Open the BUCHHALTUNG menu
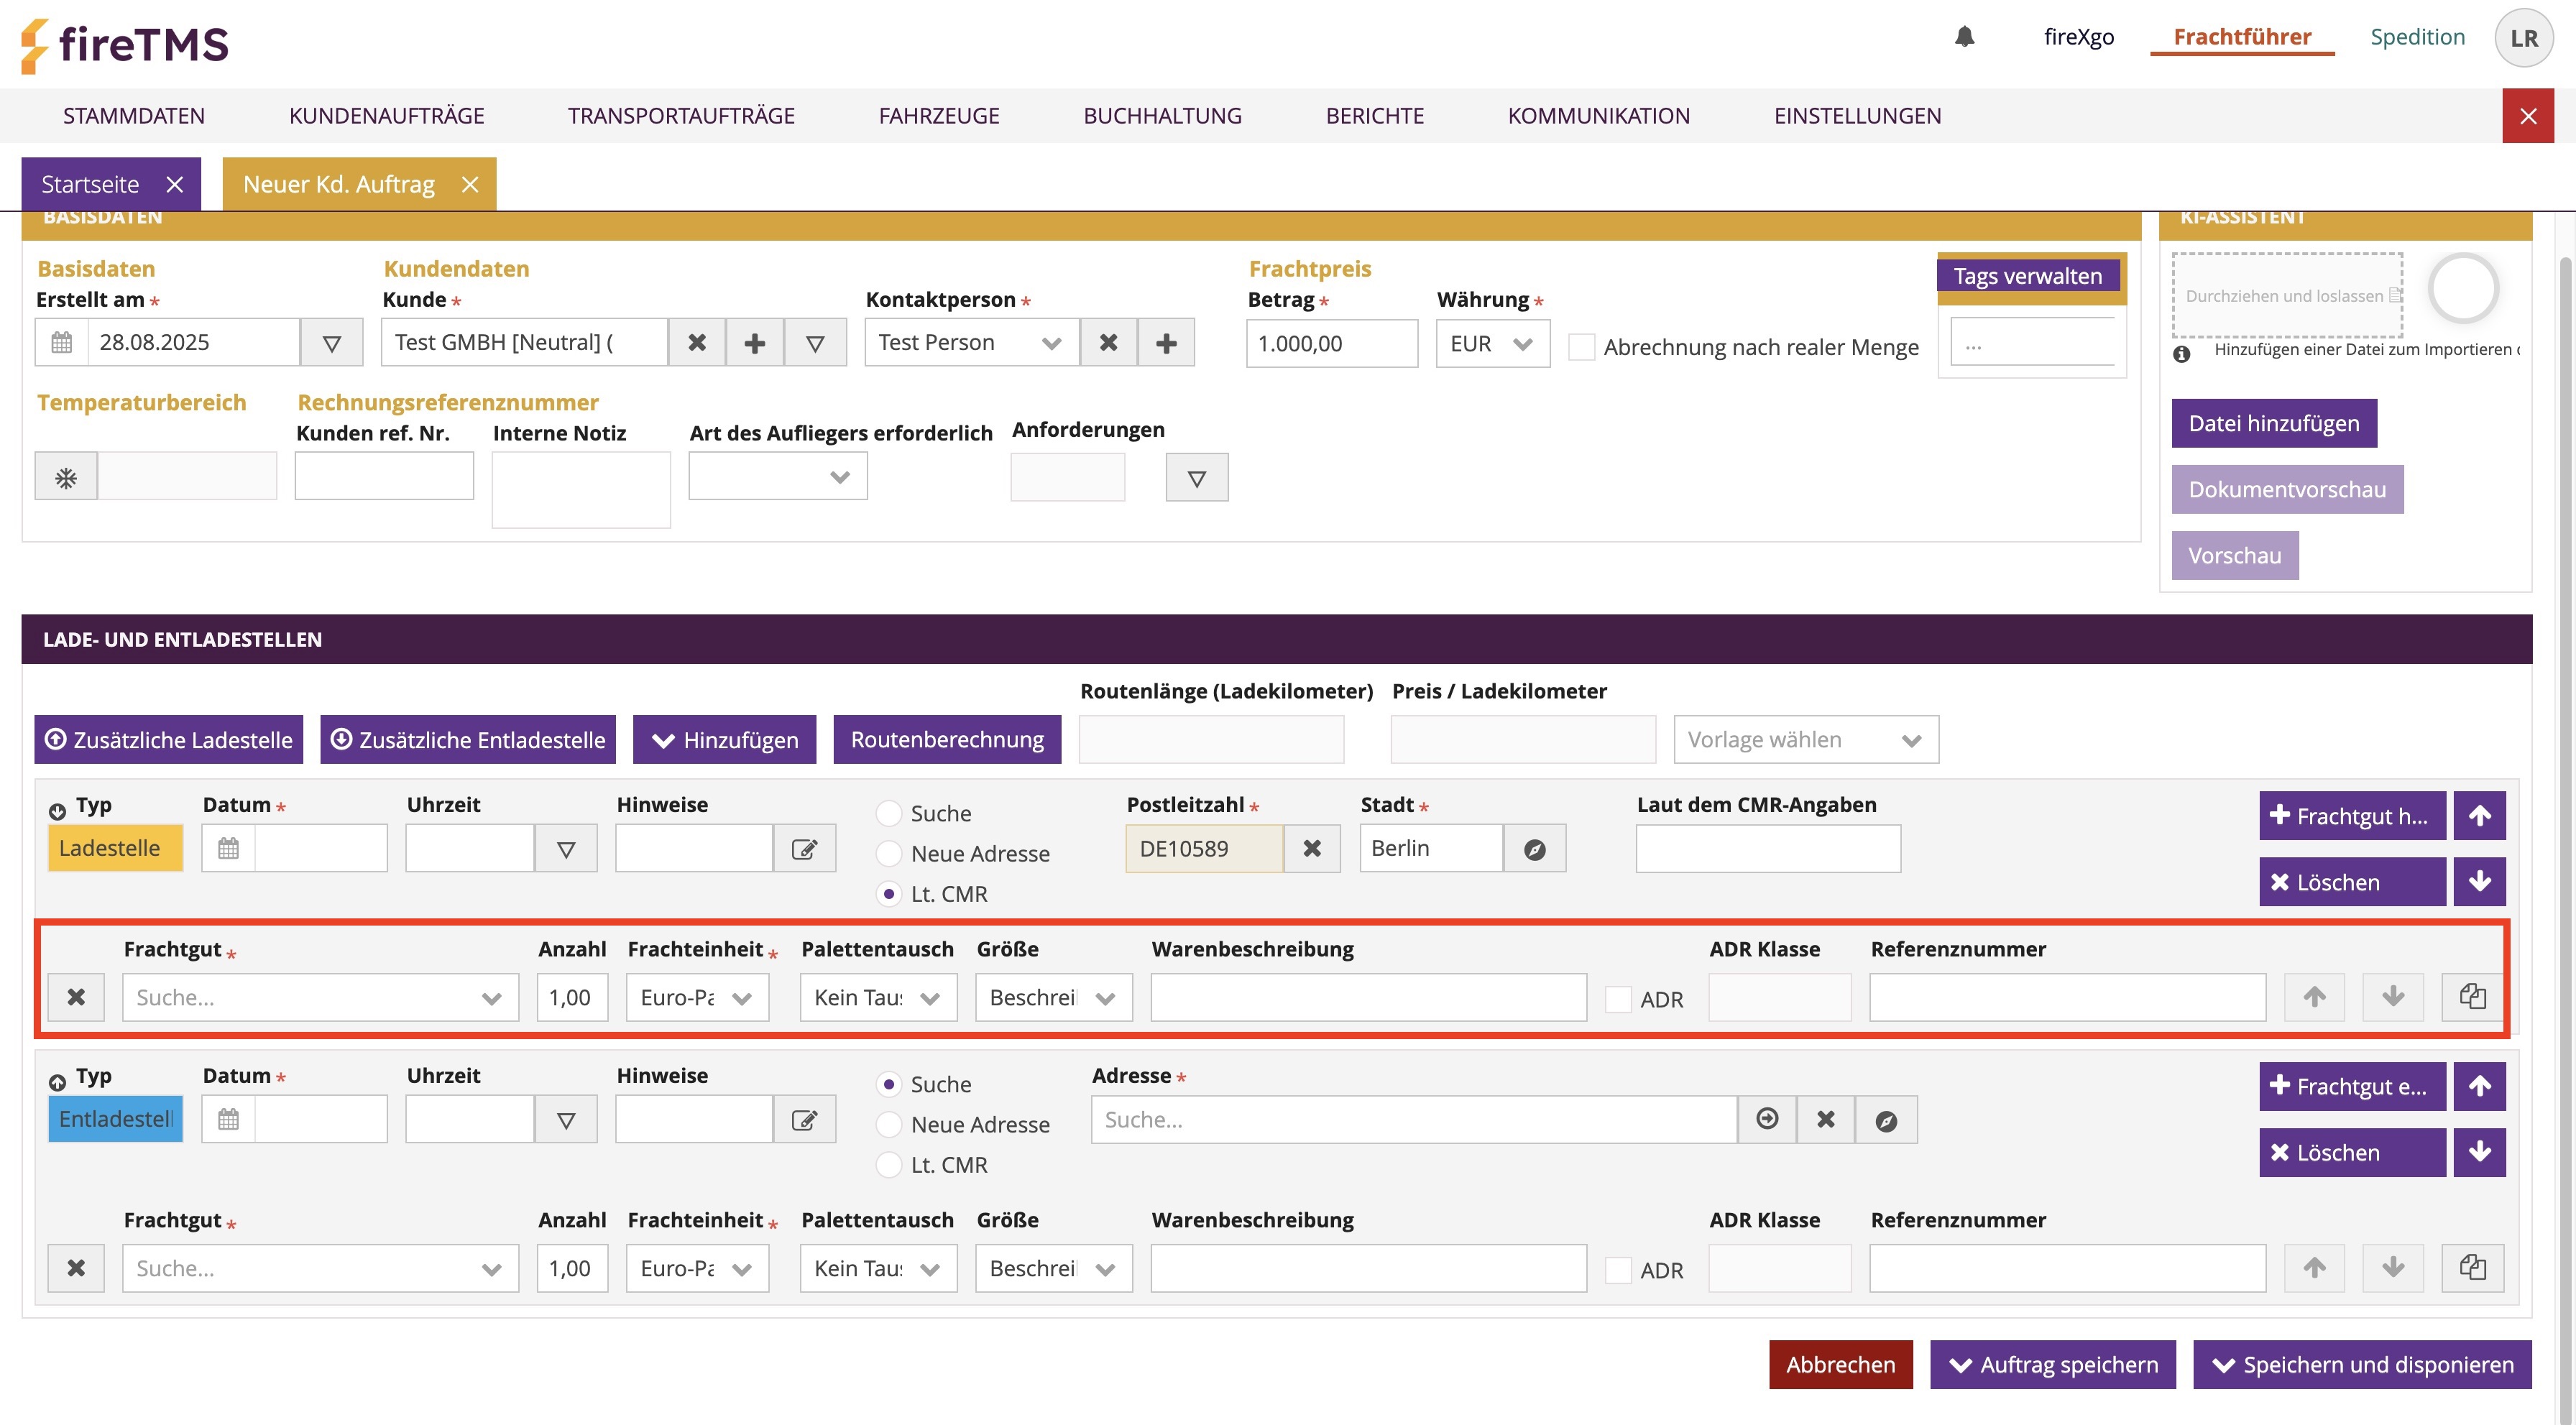2576x1425 pixels. tap(1162, 116)
